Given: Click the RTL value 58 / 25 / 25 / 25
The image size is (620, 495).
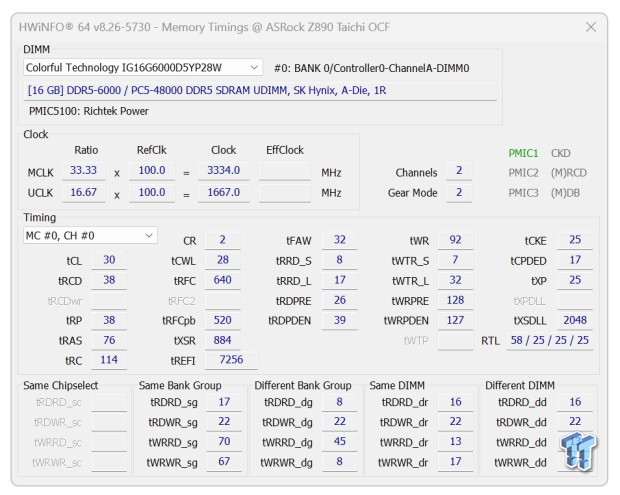Looking at the screenshot, I should (x=550, y=340).
